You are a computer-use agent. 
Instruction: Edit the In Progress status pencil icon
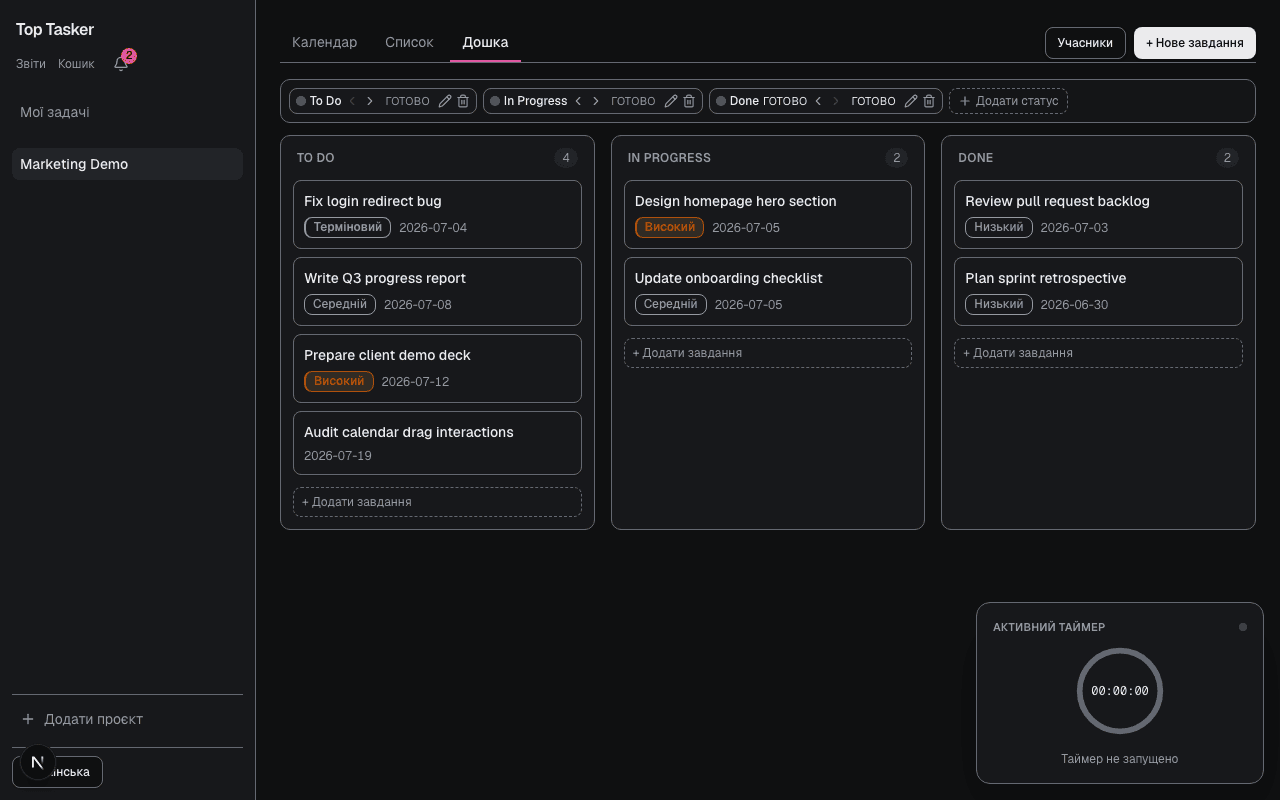point(671,101)
